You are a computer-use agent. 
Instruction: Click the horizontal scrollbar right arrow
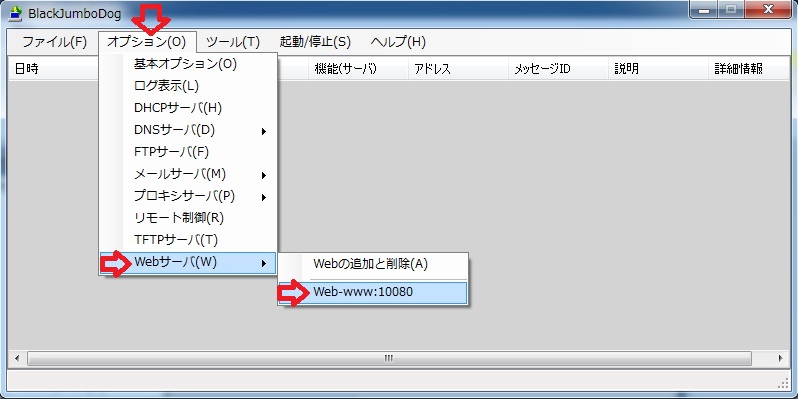point(781,358)
